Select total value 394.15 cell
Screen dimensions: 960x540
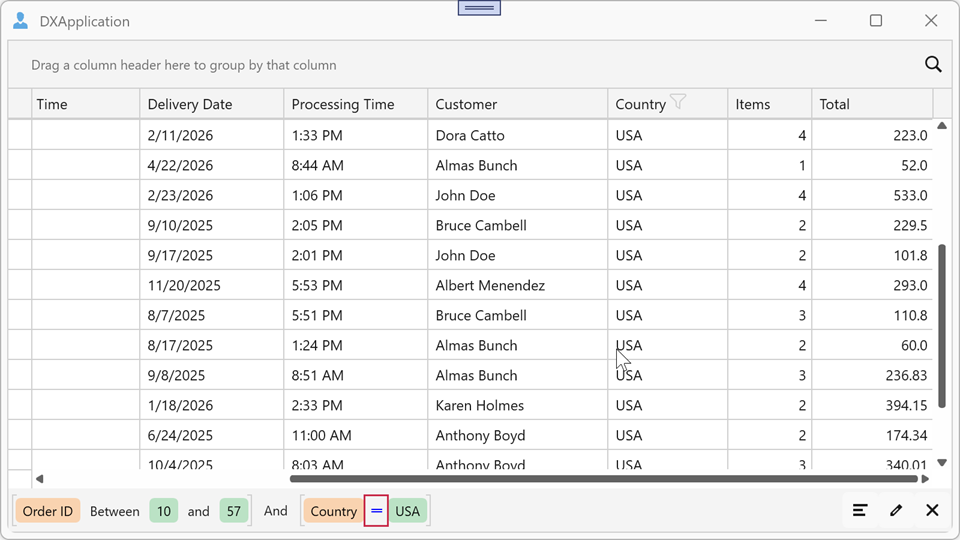pos(872,405)
